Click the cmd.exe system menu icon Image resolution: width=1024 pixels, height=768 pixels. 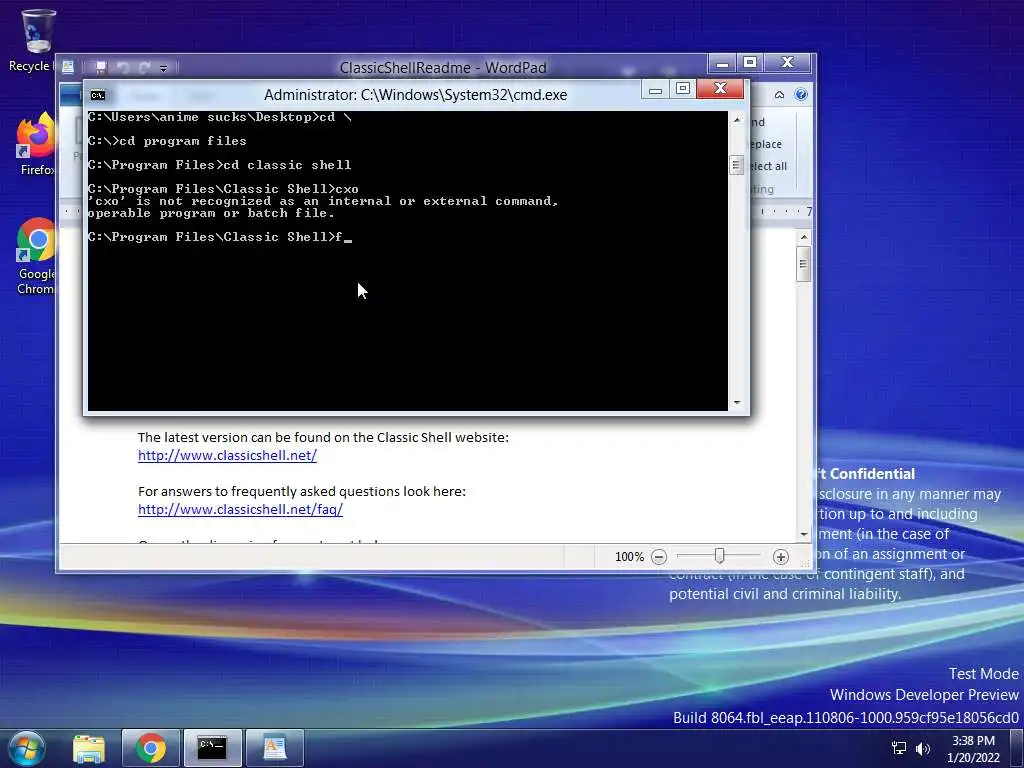[98, 95]
